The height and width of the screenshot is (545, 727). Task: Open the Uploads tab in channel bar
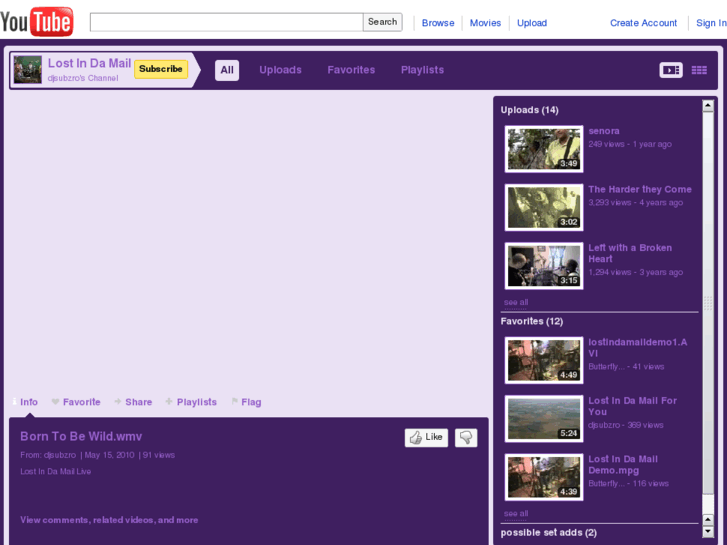click(280, 70)
